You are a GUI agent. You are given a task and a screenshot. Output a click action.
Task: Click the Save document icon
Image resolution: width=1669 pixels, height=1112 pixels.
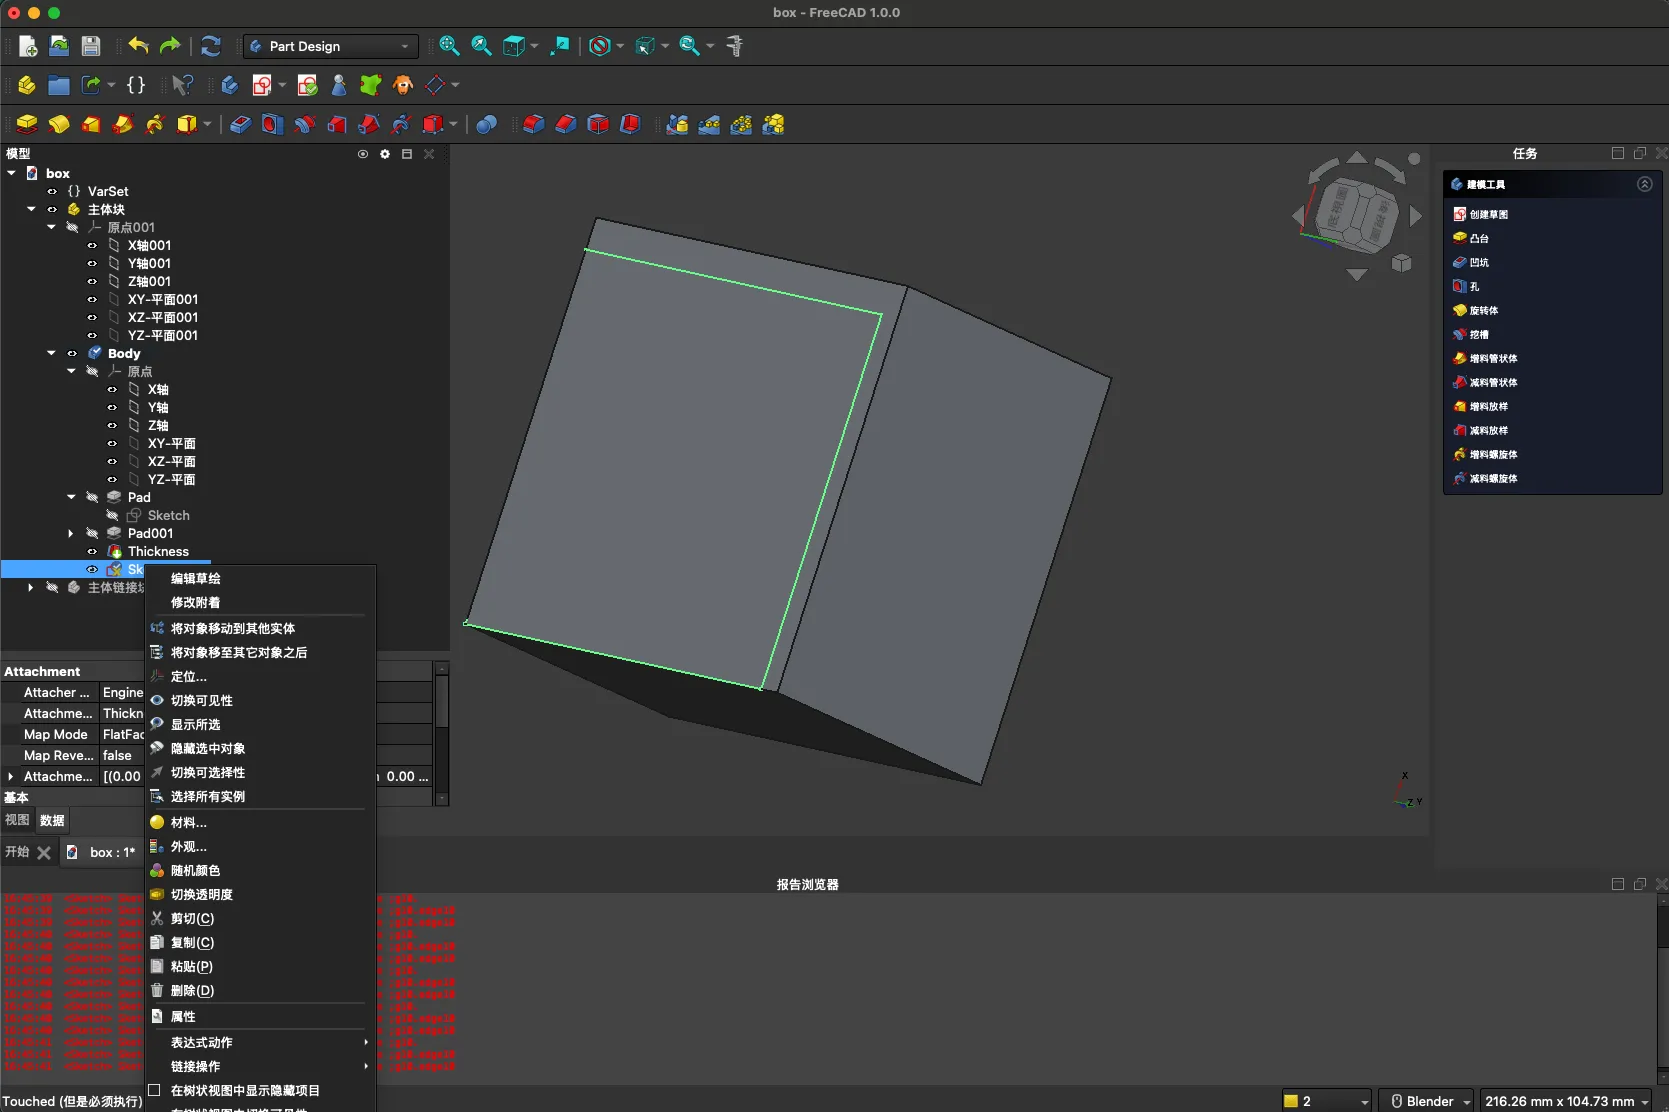(91, 46)
